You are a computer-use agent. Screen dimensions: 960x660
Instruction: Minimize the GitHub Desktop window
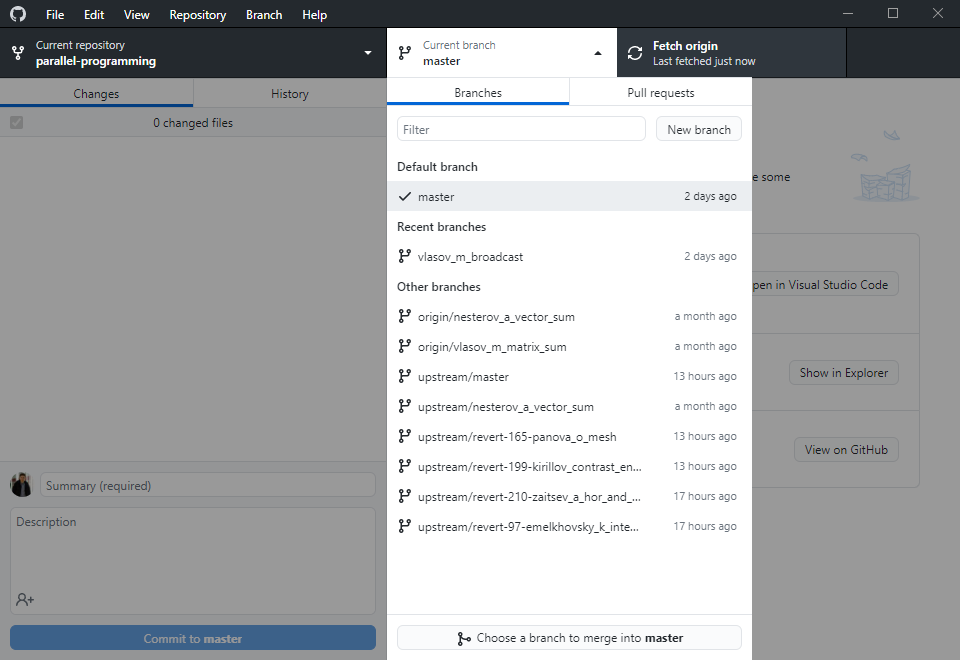pos(848,13)
